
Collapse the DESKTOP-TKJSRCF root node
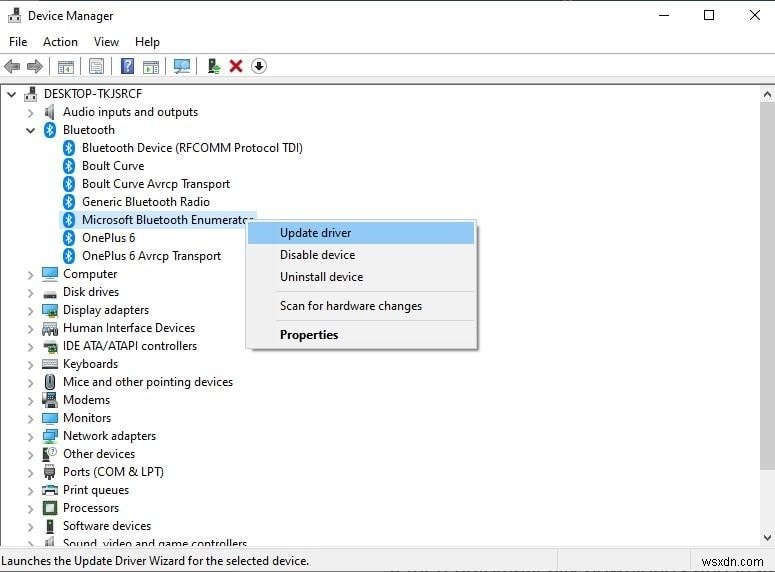[11, 94]
